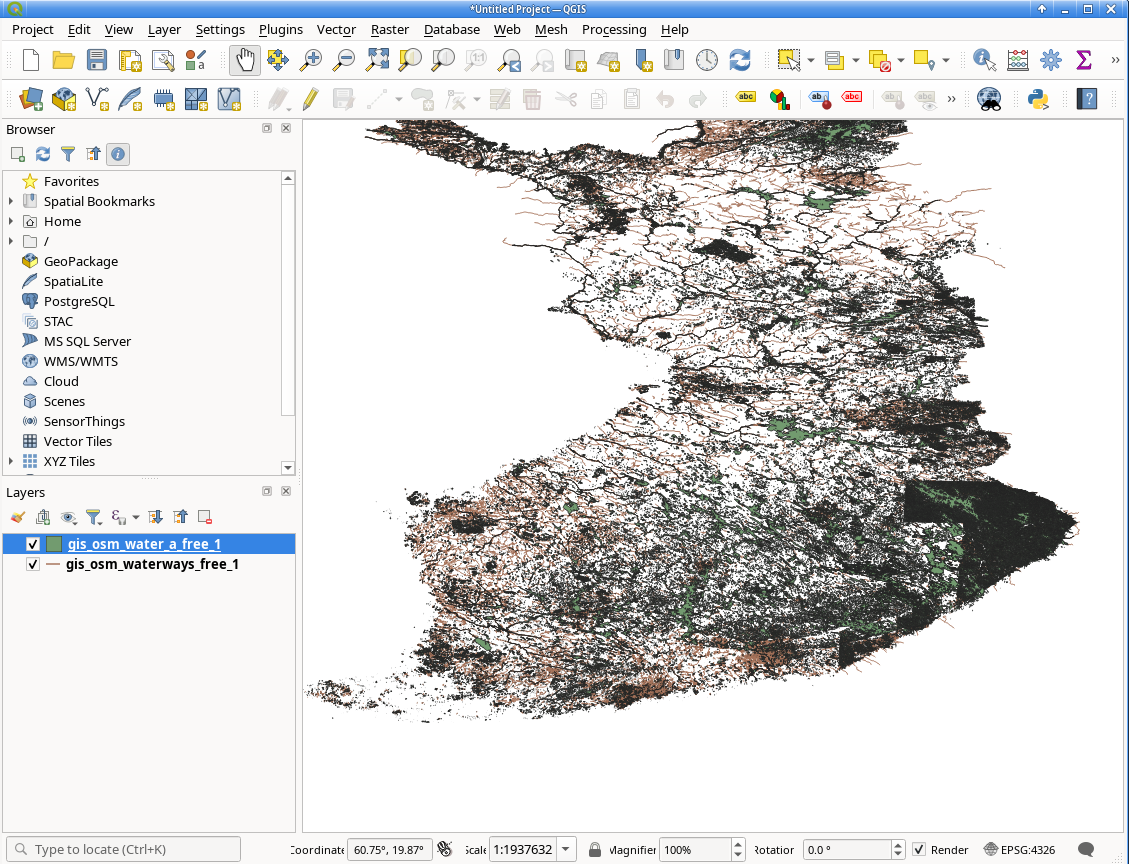Click the green water layer color swatch
This screenshot has height=864, width=1129.
pyautogui.click(x=53, y=544)
